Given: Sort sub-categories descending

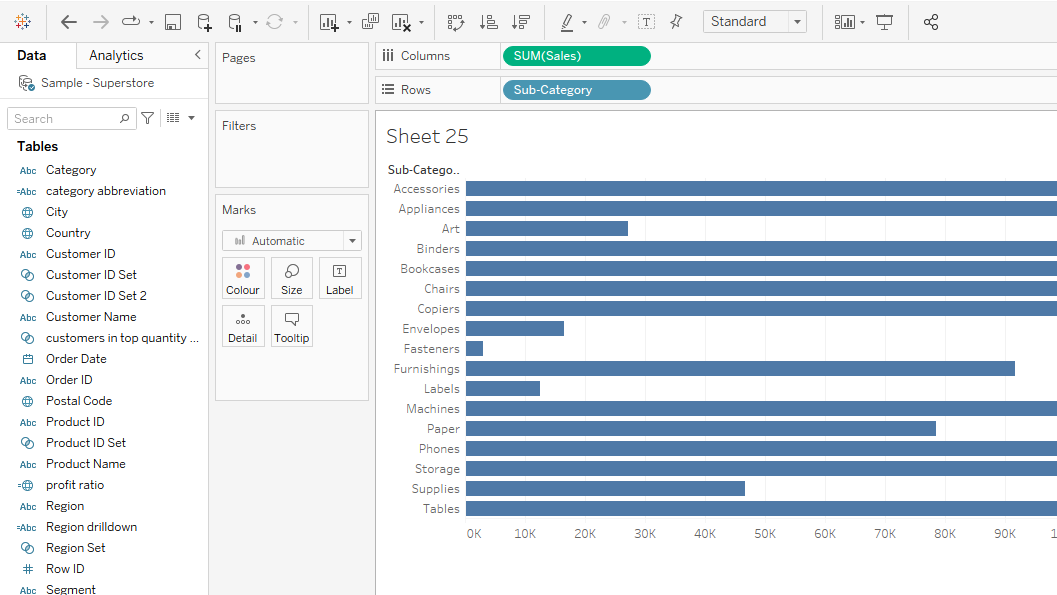Looking at the screenshot, I should coord(520,22).
